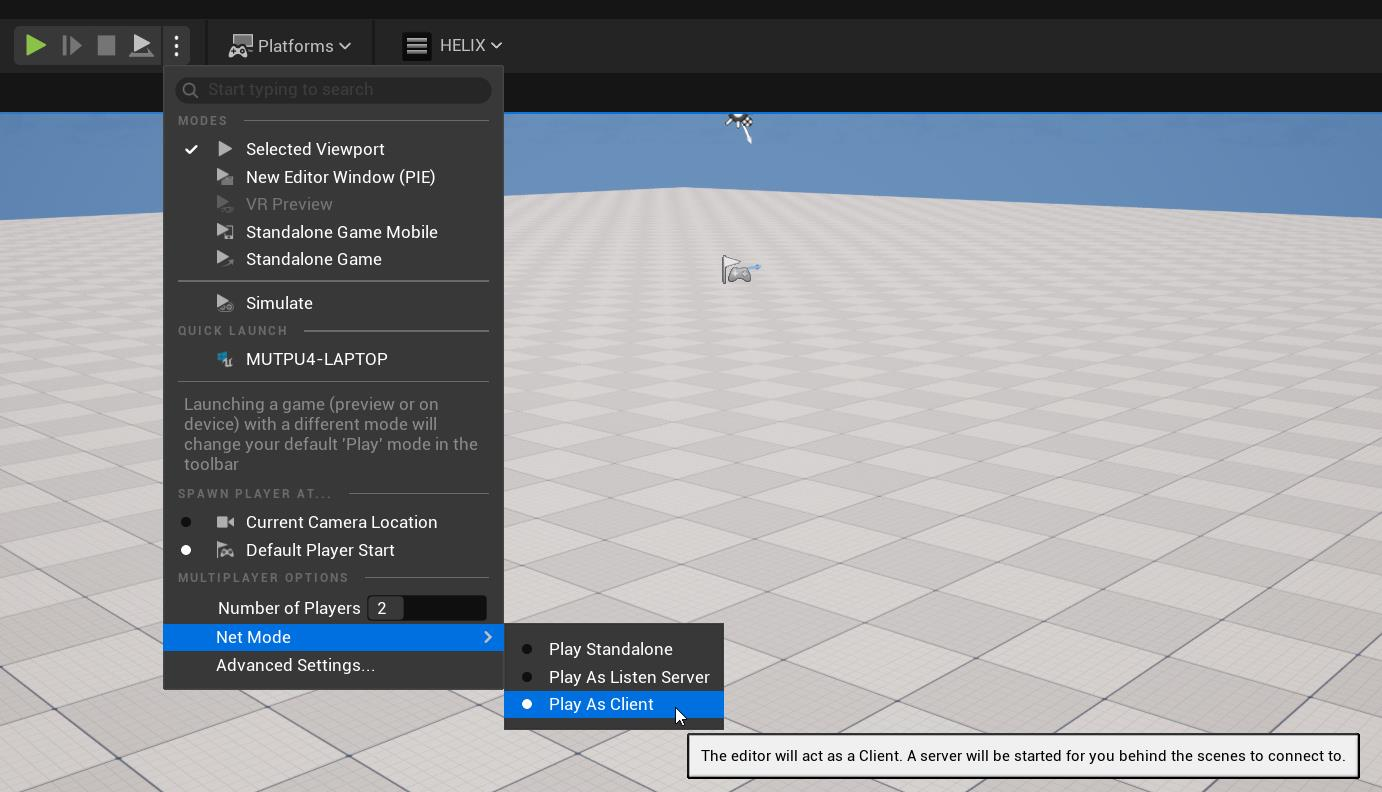Viewport: 1382px width, 792px height.
Task: Launch on MUTPU4-LAPTOP device
Action: 316,359
